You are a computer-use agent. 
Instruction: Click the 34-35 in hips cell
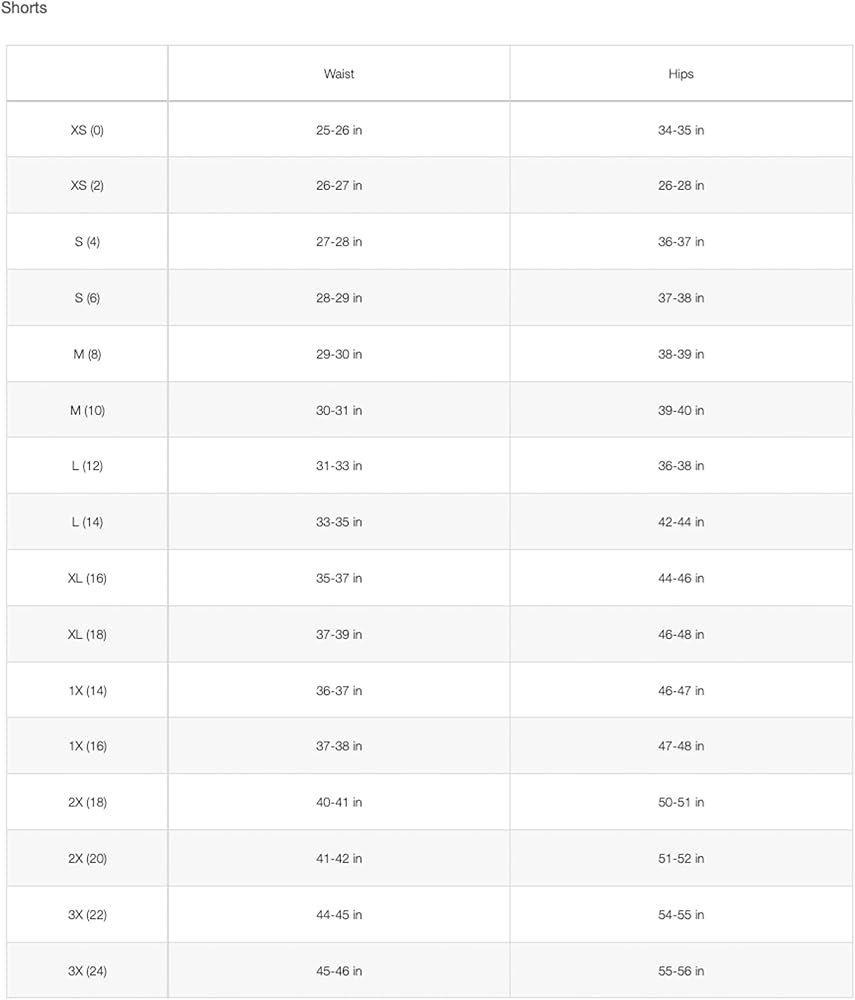click(x=681, y=130)
